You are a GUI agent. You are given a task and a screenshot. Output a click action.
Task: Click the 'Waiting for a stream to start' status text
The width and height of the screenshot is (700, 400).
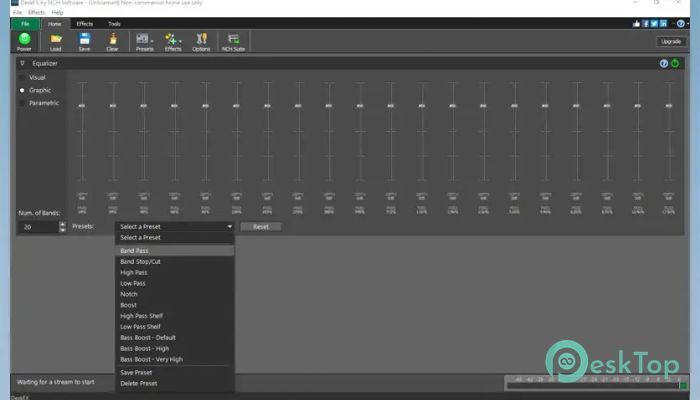[56, 382]
